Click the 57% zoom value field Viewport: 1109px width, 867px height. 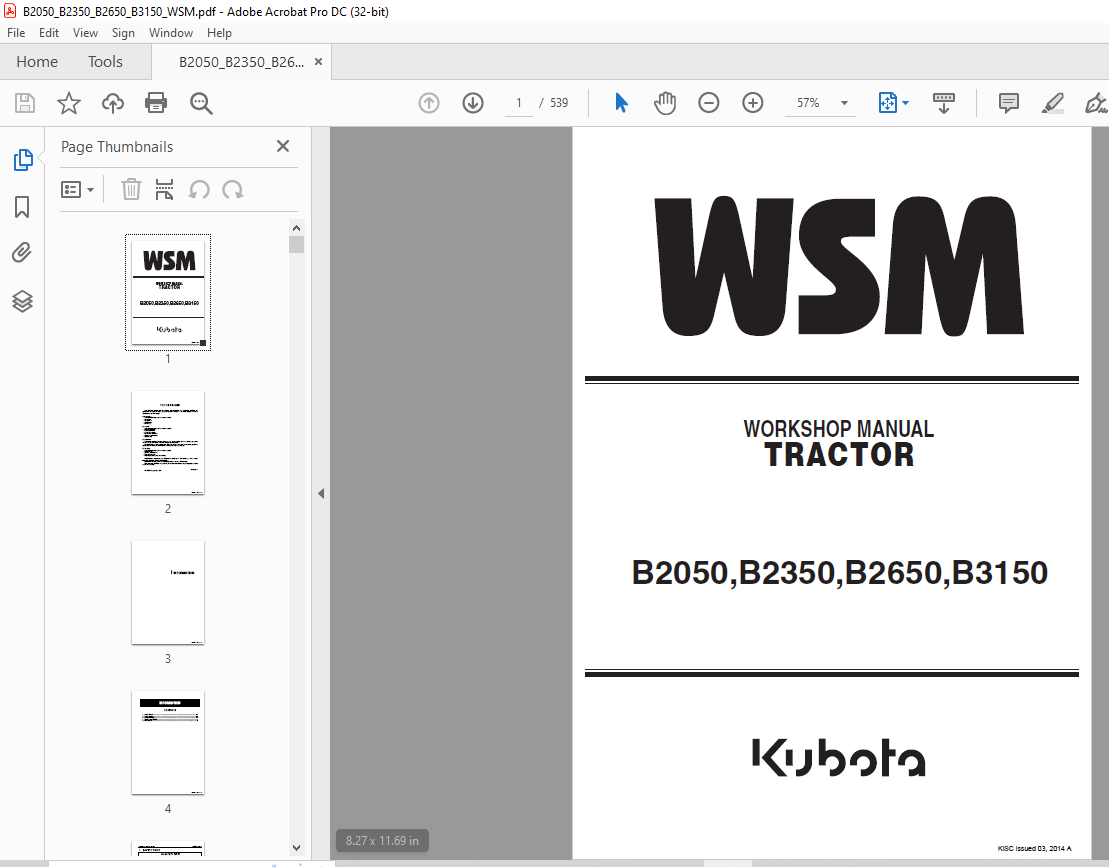click(x=808, y=103)
